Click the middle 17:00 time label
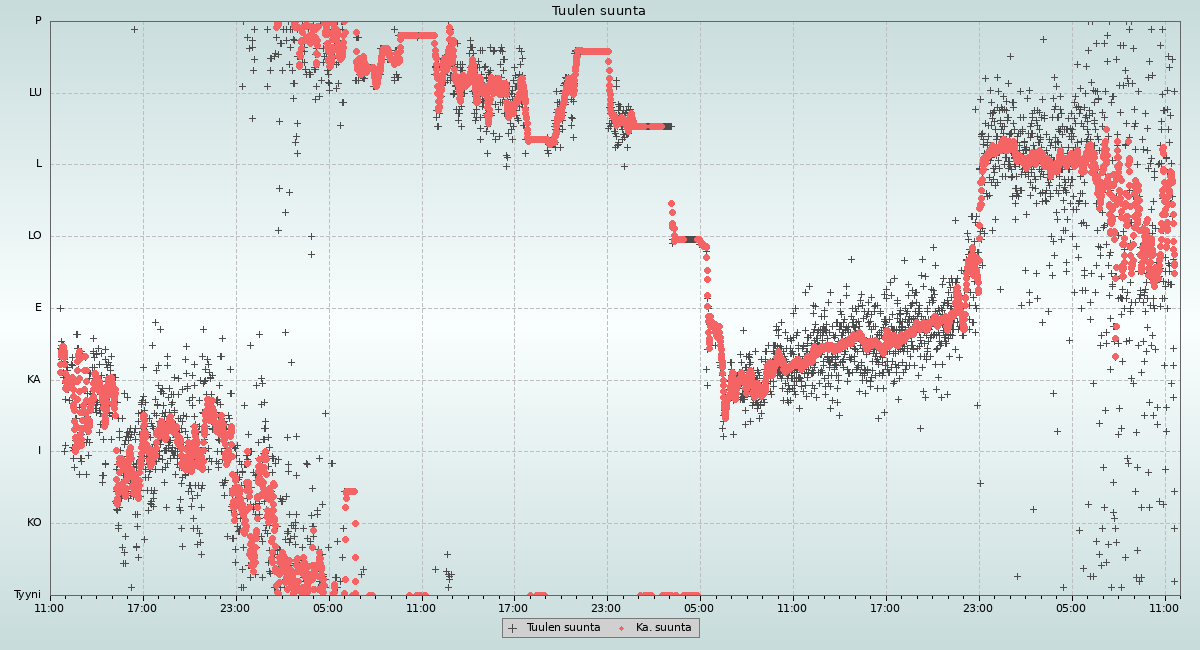Viewport: 1200px width, 650px height. pos(513,607)
